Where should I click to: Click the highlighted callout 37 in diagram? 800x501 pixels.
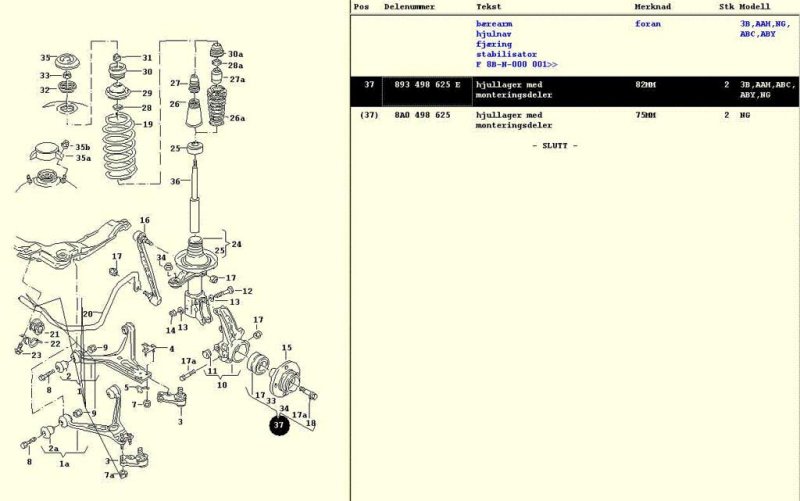point(279,425)
